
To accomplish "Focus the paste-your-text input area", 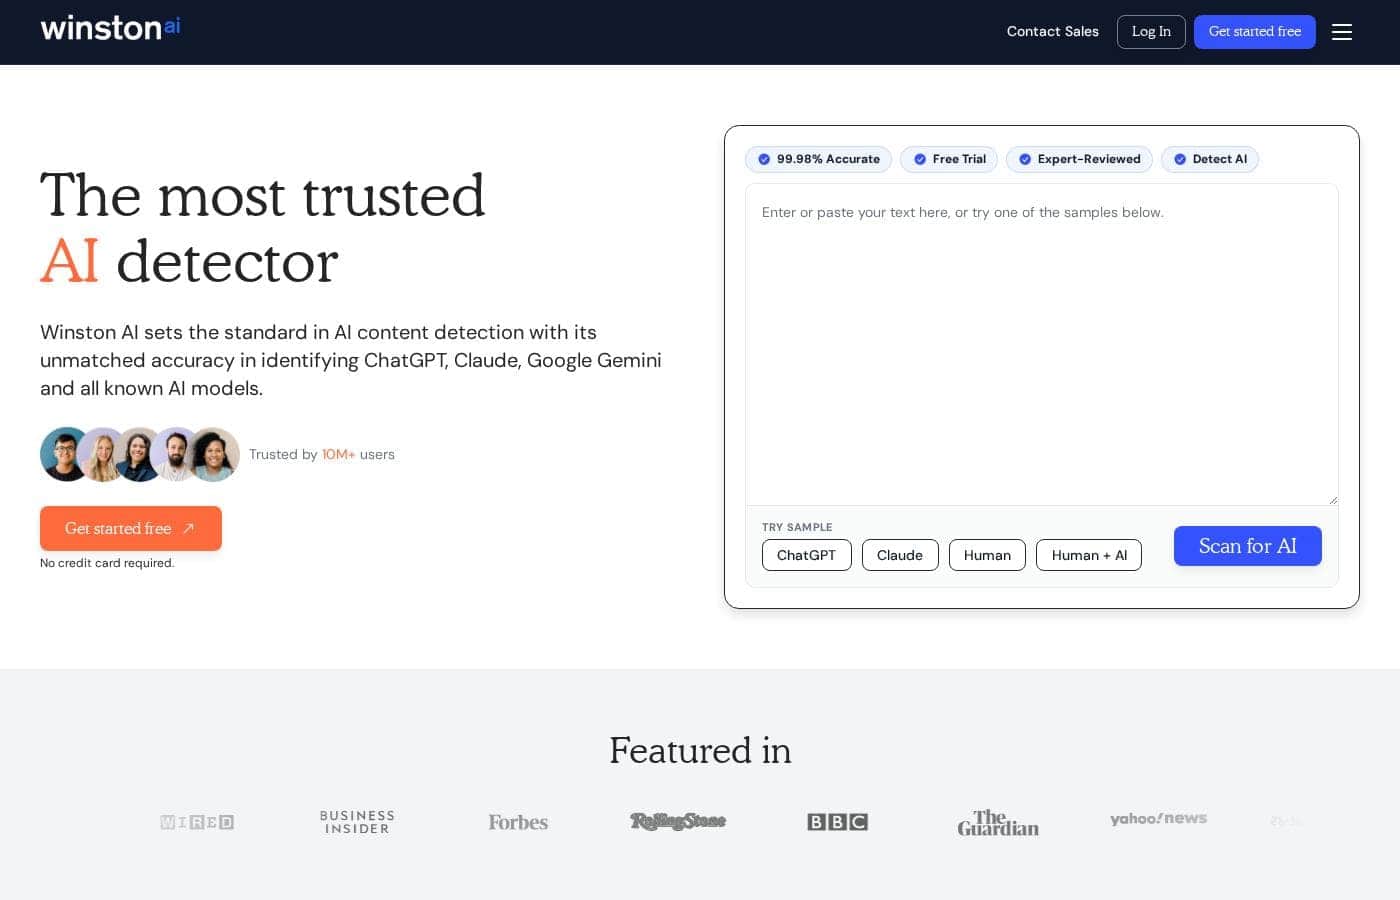I will pos(1042,344).
